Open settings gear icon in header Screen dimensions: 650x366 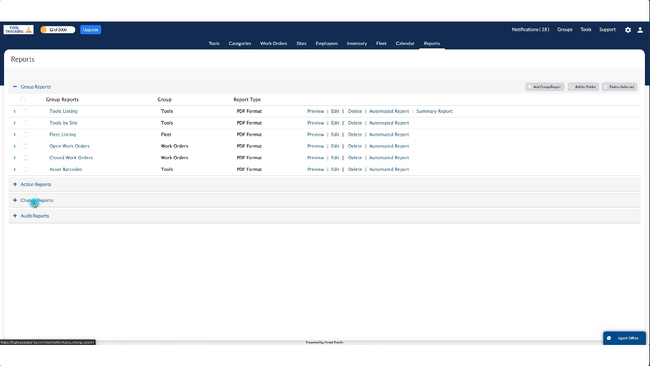click(x=628, y=30)
